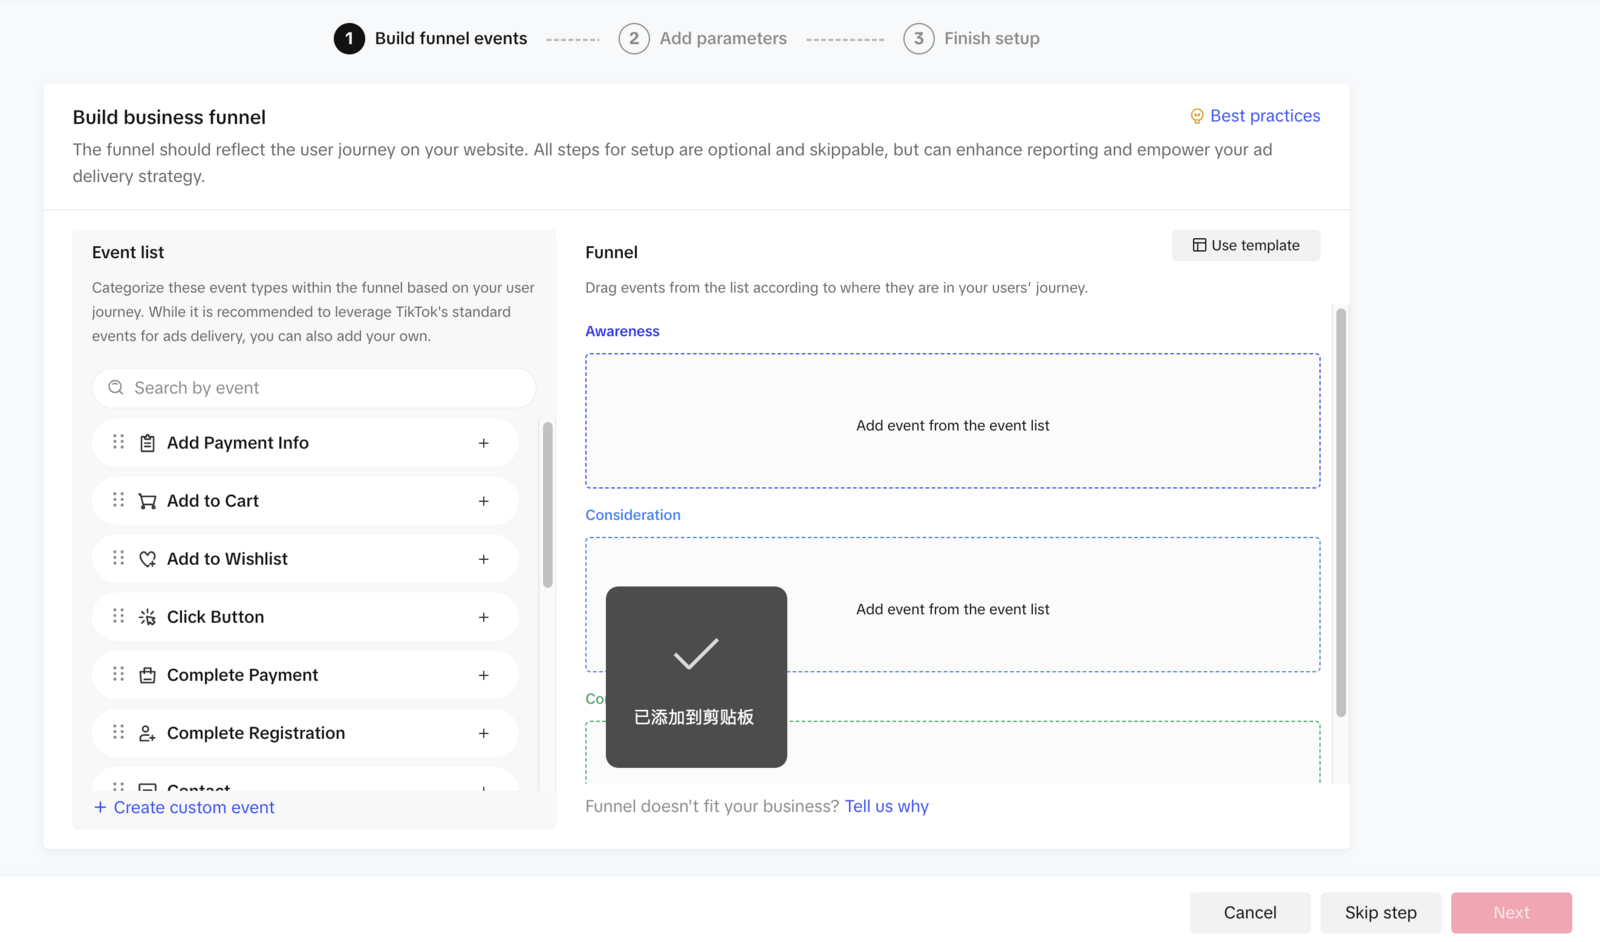Add the Add to Wishlist event via plus
The width and height of the screenshot is (1600, 942).
pos(483,559)
